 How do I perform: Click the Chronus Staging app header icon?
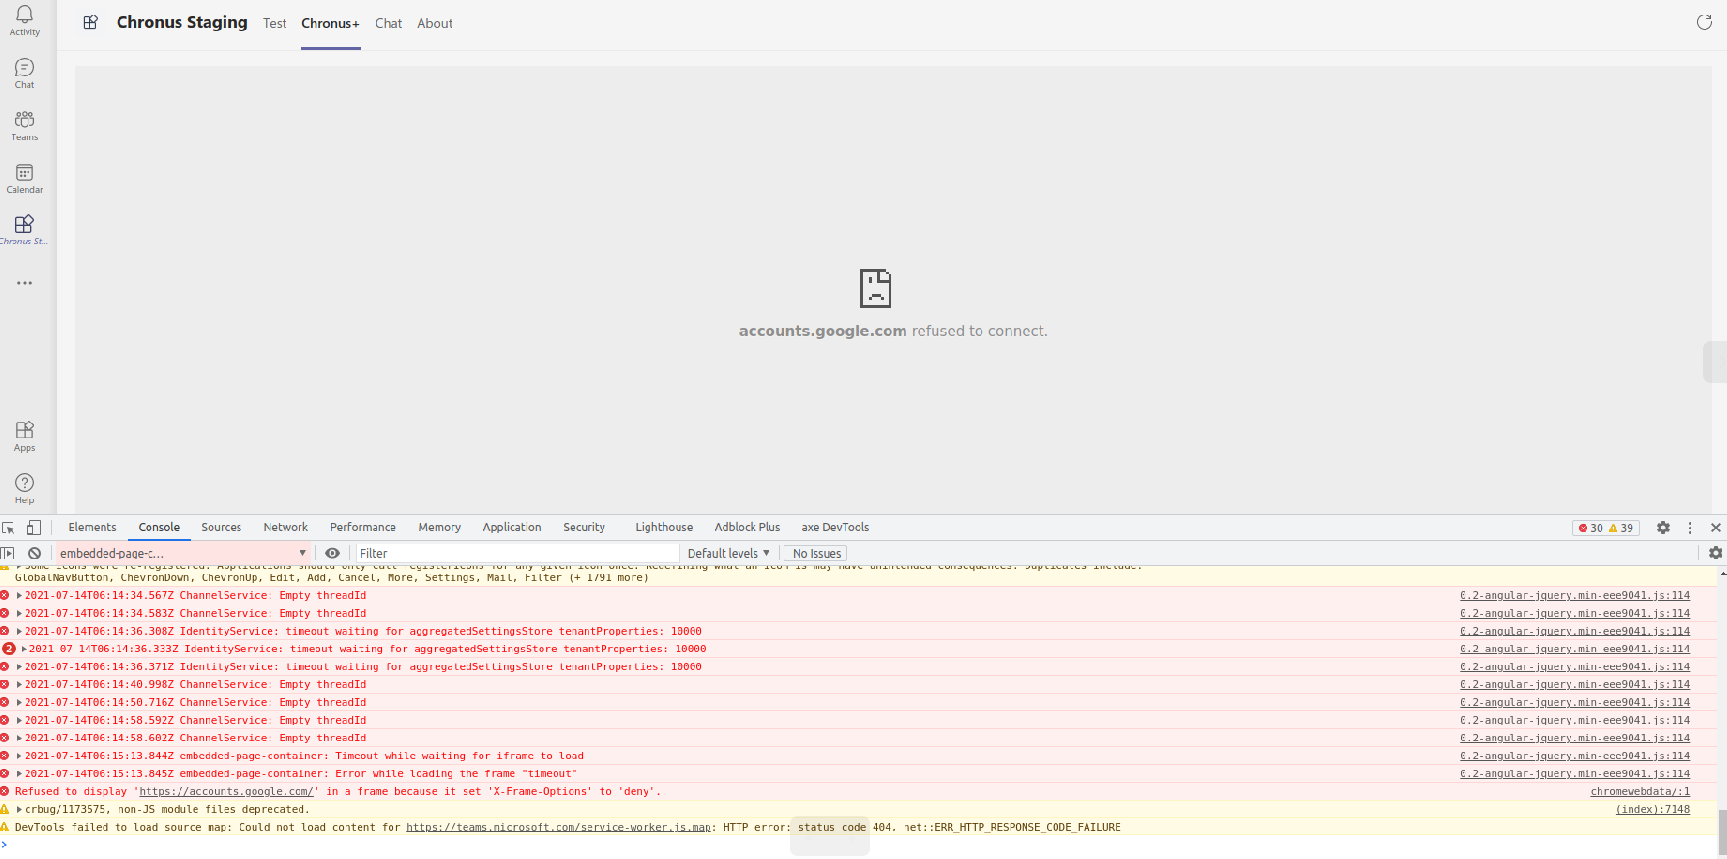point(90,22)
